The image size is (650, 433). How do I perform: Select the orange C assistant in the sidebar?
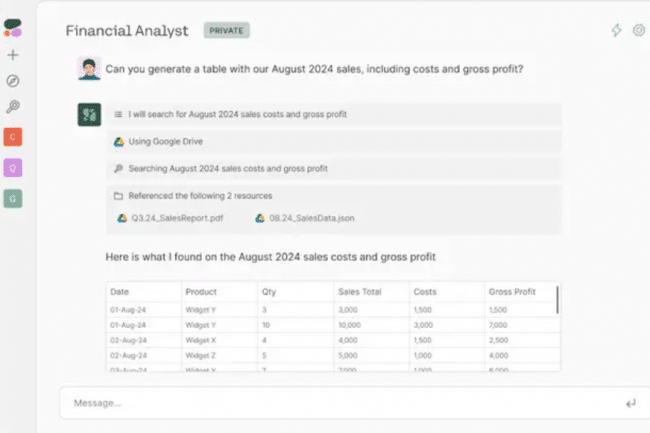click(x=13, y=137)
